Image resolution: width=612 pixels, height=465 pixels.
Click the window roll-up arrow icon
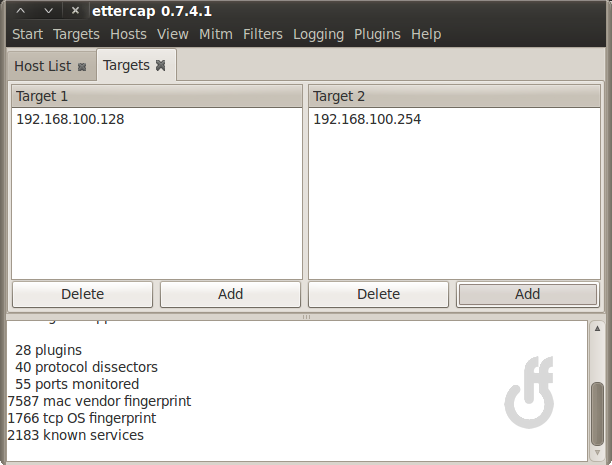tap(21, 11)
